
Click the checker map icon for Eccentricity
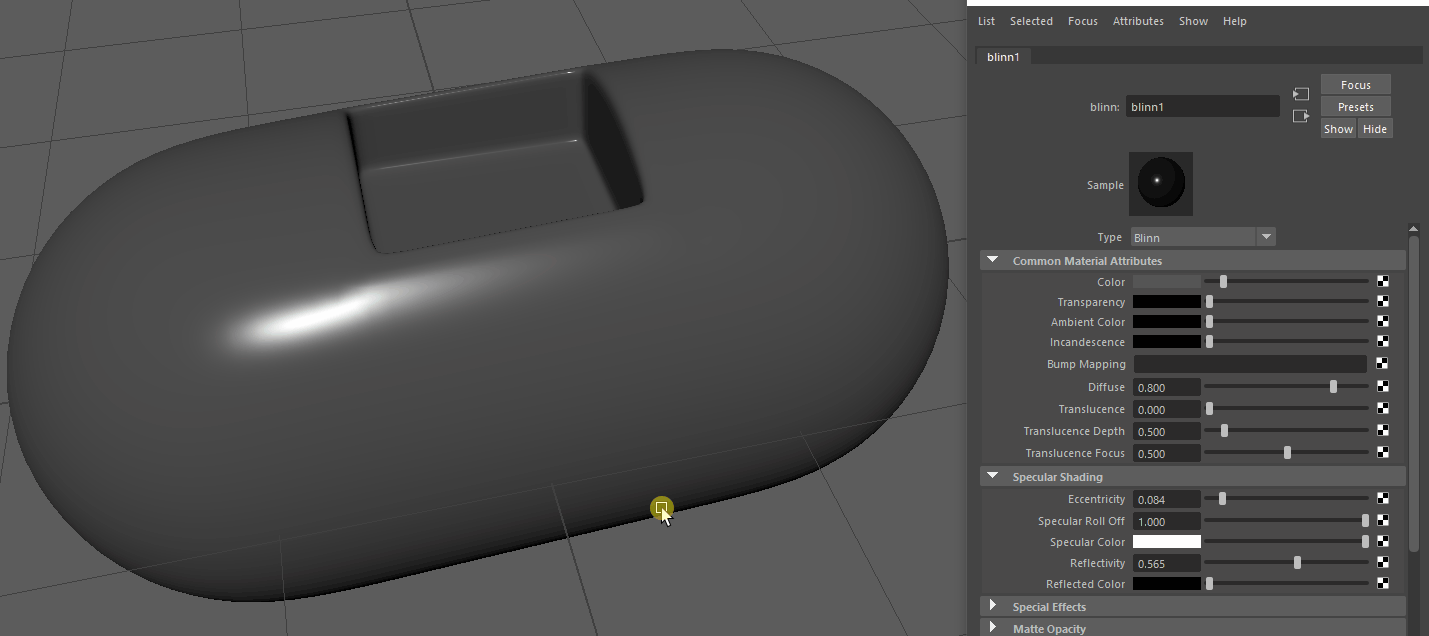click(1383, 498)
